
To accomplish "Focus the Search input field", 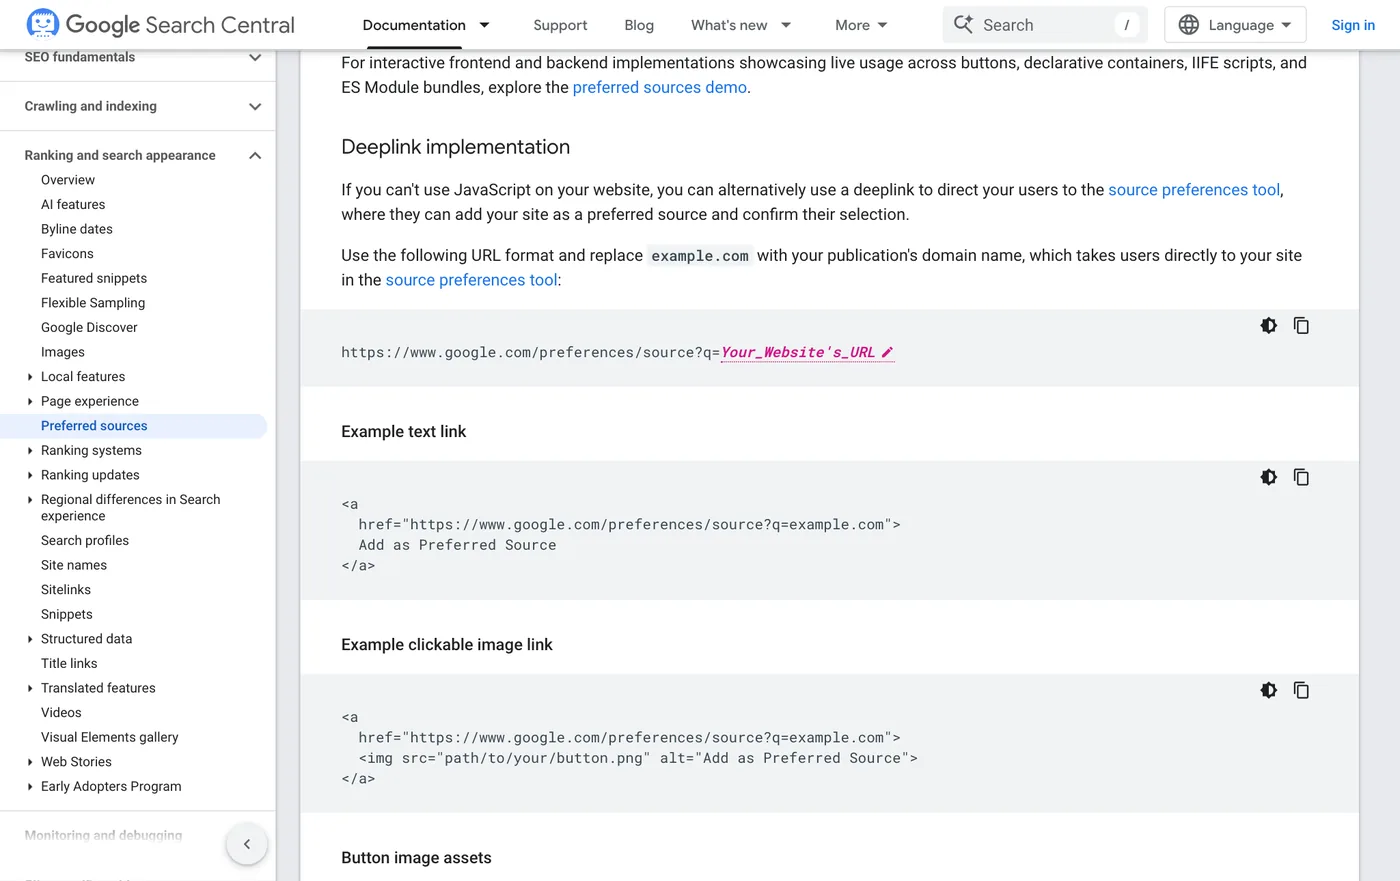I will [1045, 25].
